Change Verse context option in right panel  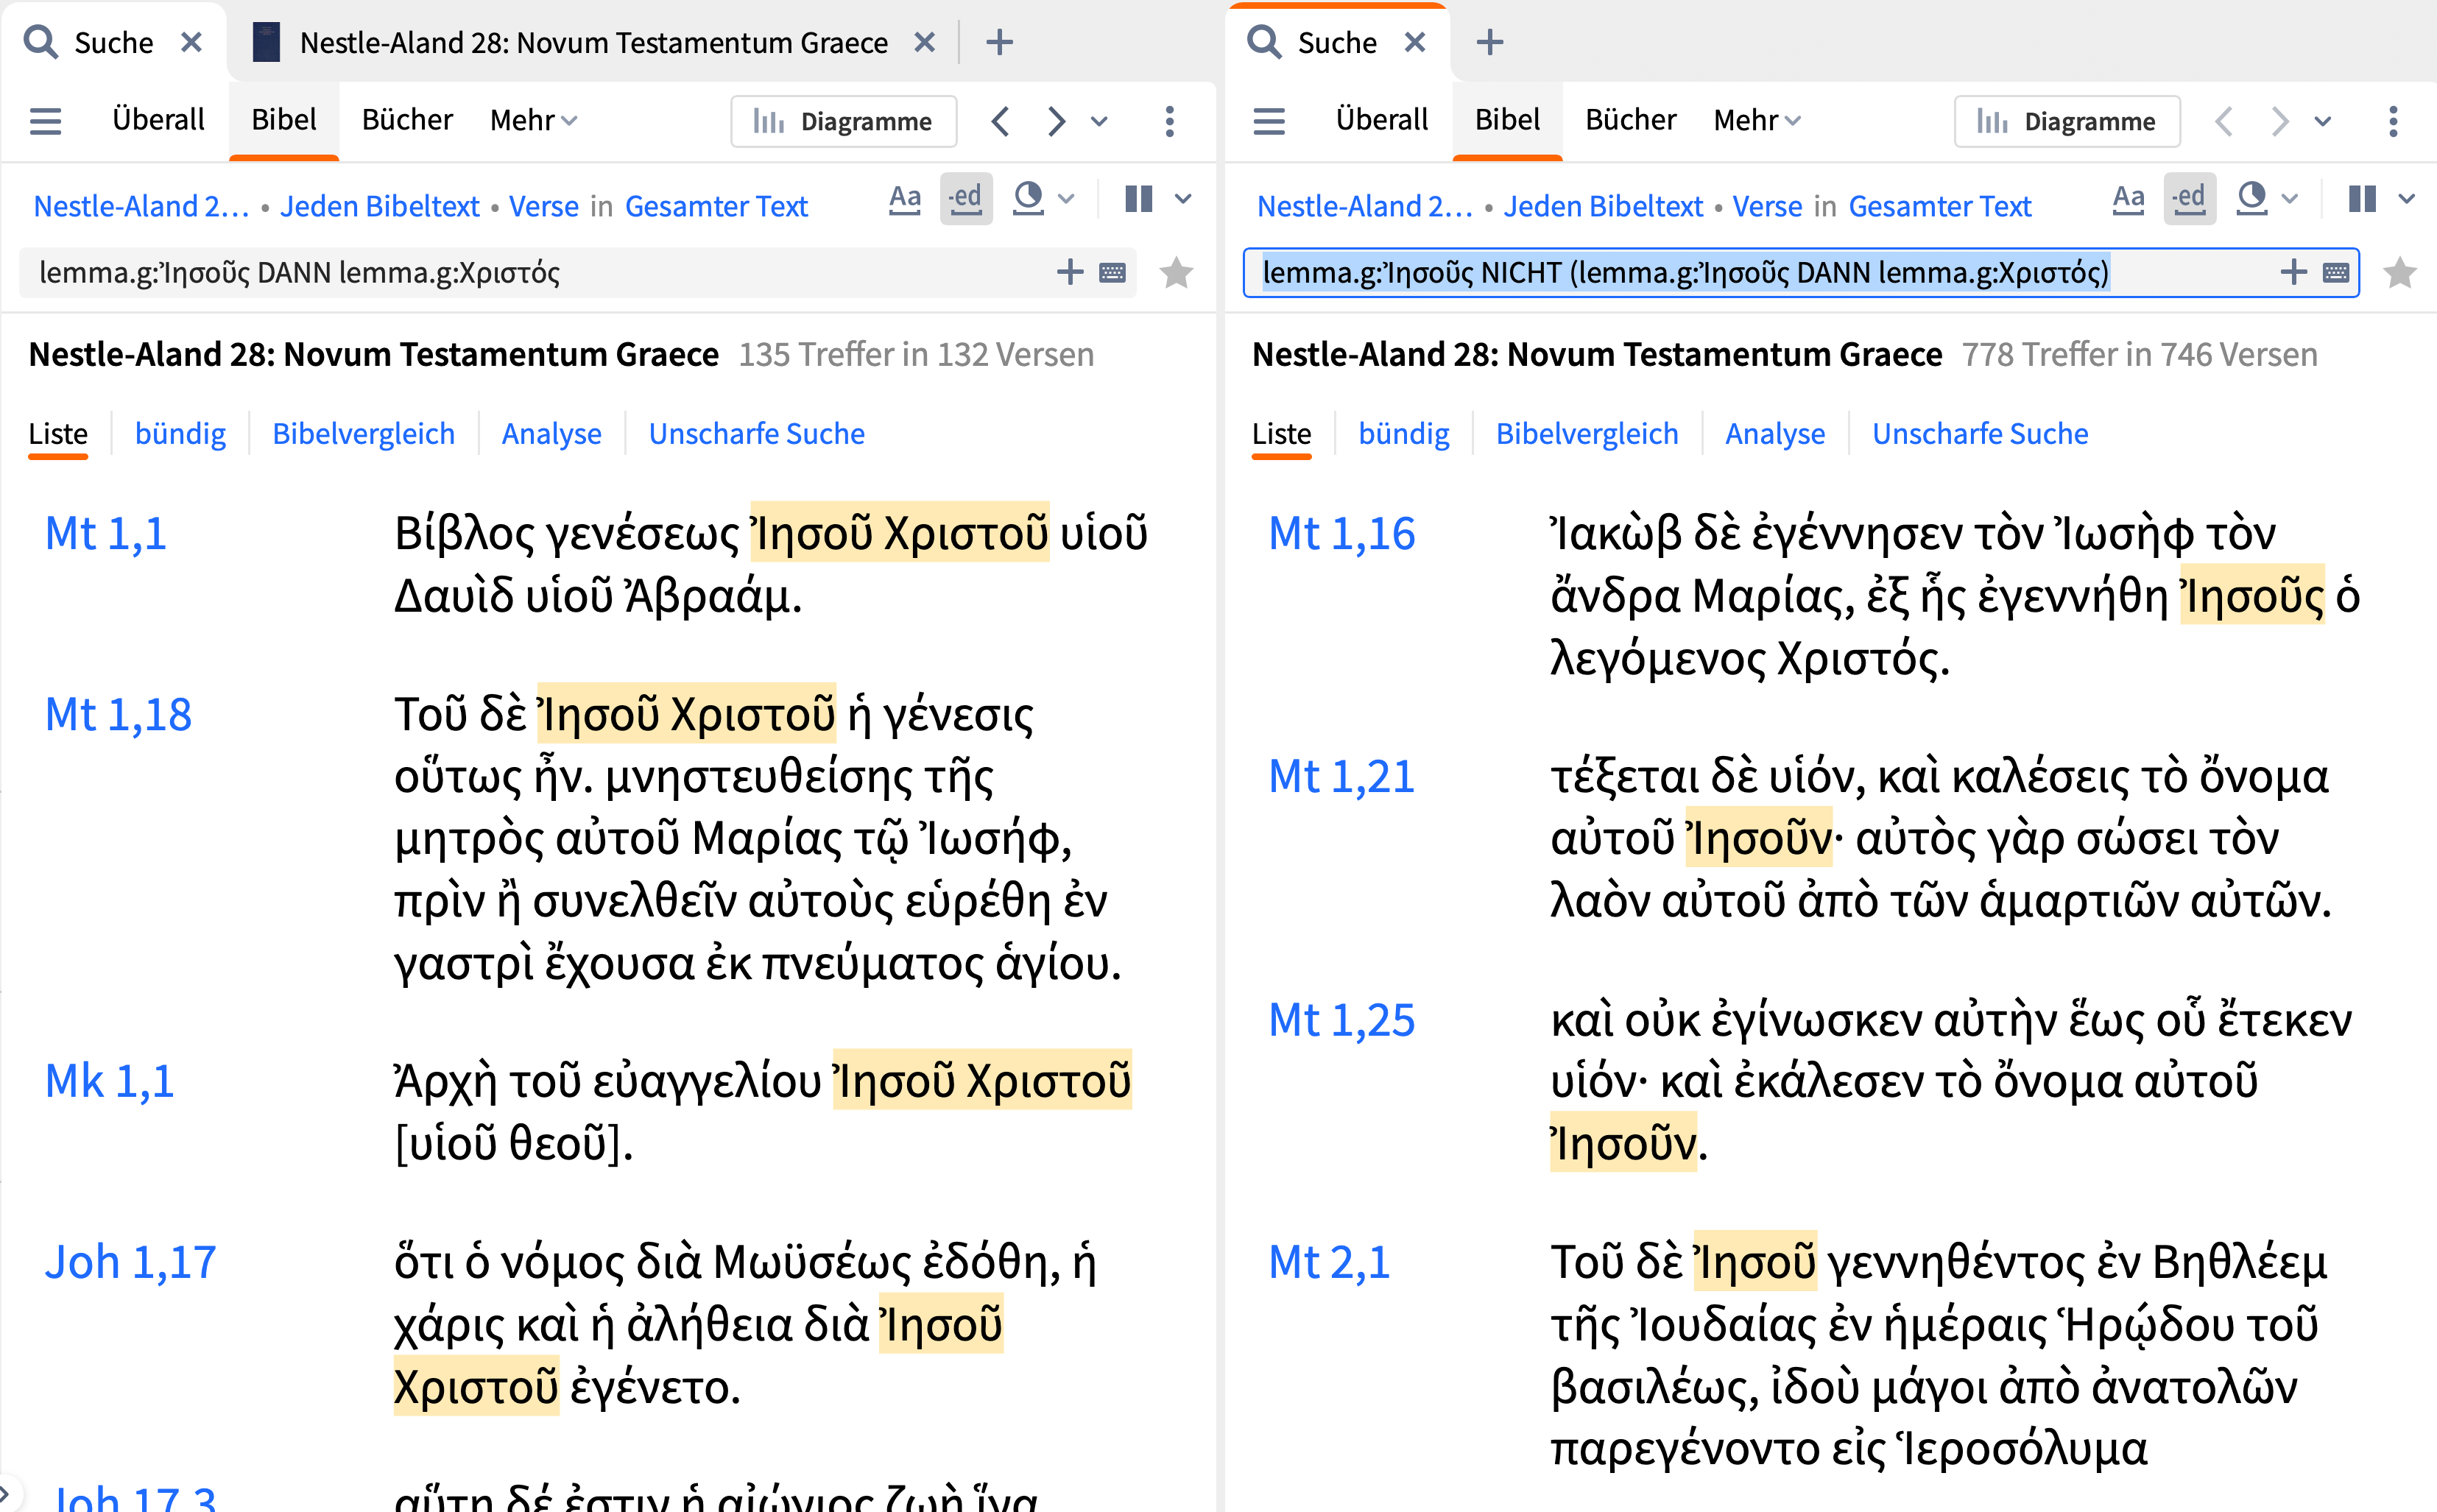point(1767,206)
